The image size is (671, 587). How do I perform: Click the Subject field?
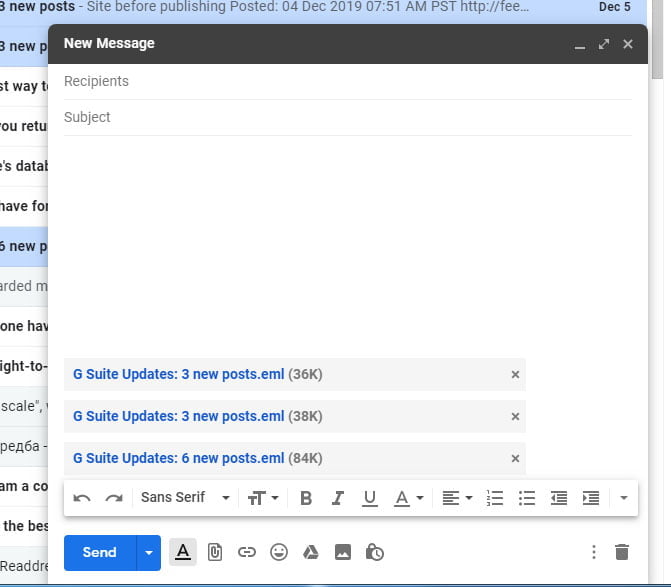point(347,117)
